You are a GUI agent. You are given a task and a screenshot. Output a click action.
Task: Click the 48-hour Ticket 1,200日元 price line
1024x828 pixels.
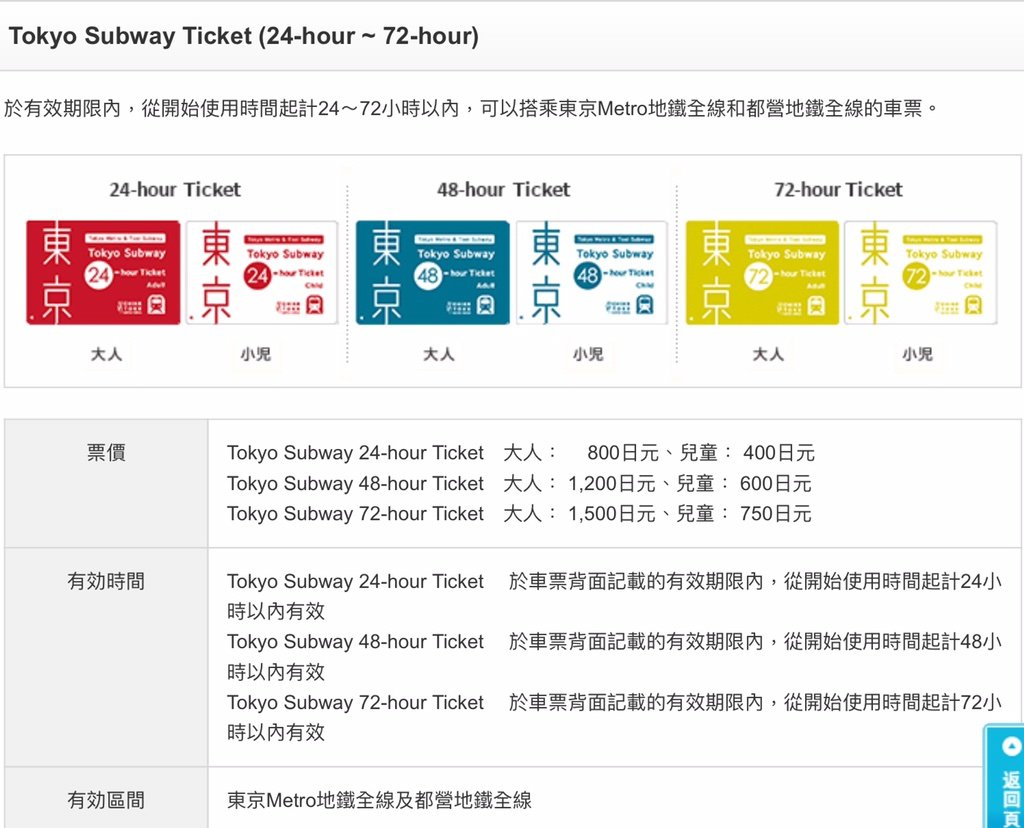click(x=519, y=484)
